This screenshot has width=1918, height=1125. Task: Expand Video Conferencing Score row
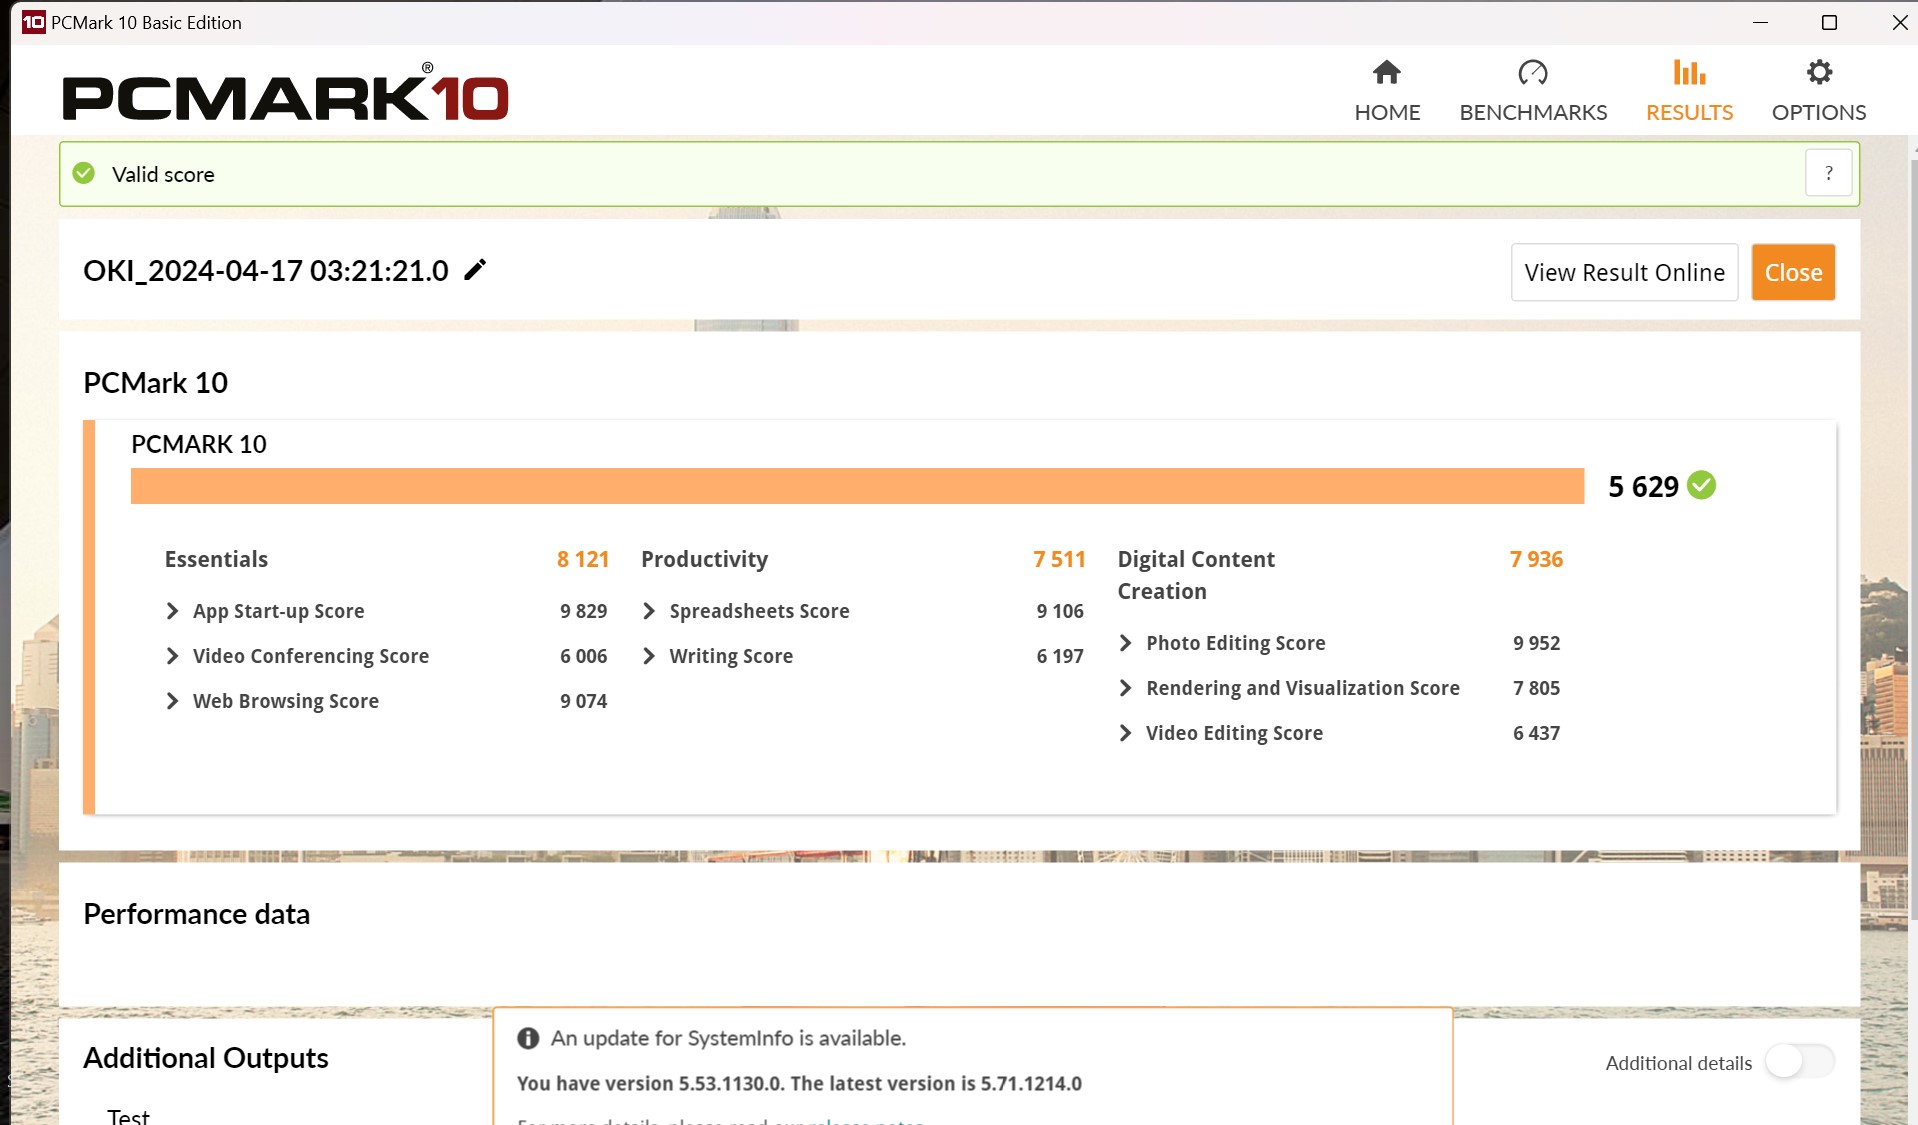coord(173,656)
